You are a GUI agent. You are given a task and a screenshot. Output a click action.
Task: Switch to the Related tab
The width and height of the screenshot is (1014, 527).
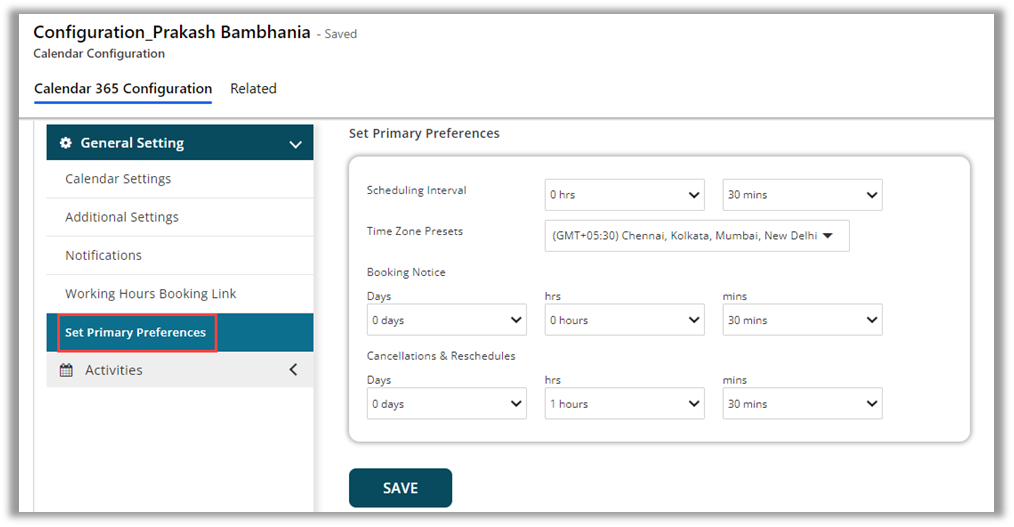253,89
